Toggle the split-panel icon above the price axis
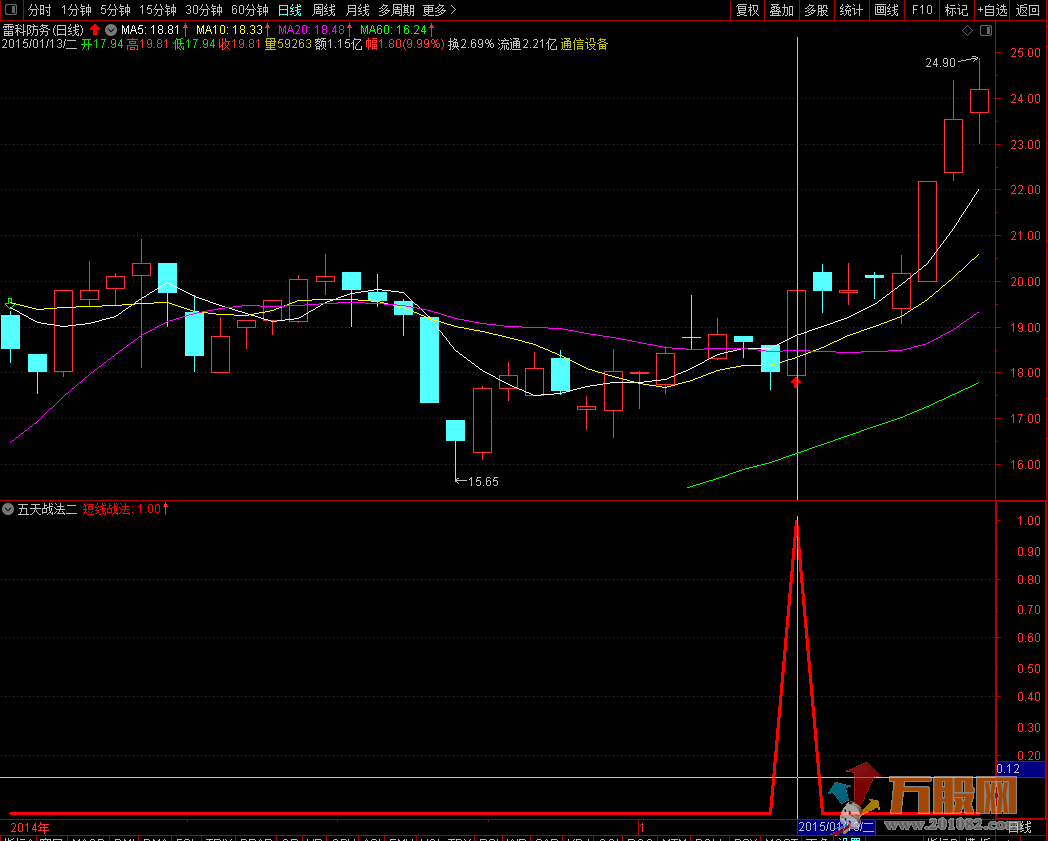Image resolution: width=1048 pixels, height=841 pixels. pos(986,31)
